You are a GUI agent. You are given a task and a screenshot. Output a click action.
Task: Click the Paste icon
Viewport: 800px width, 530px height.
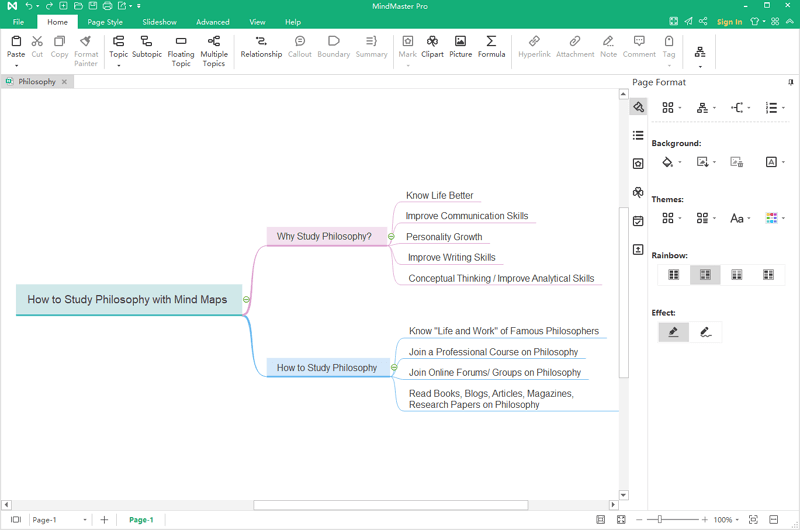coord(16,42)
